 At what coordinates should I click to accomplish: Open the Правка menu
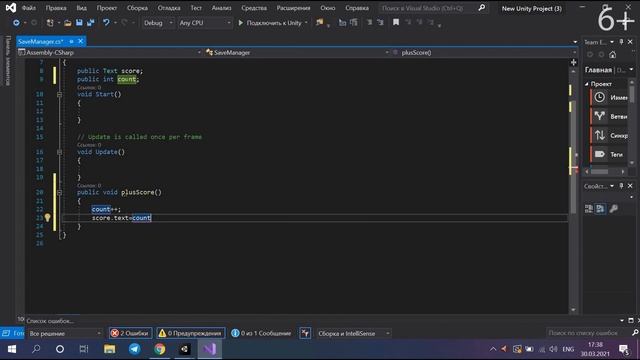(56, 8)
